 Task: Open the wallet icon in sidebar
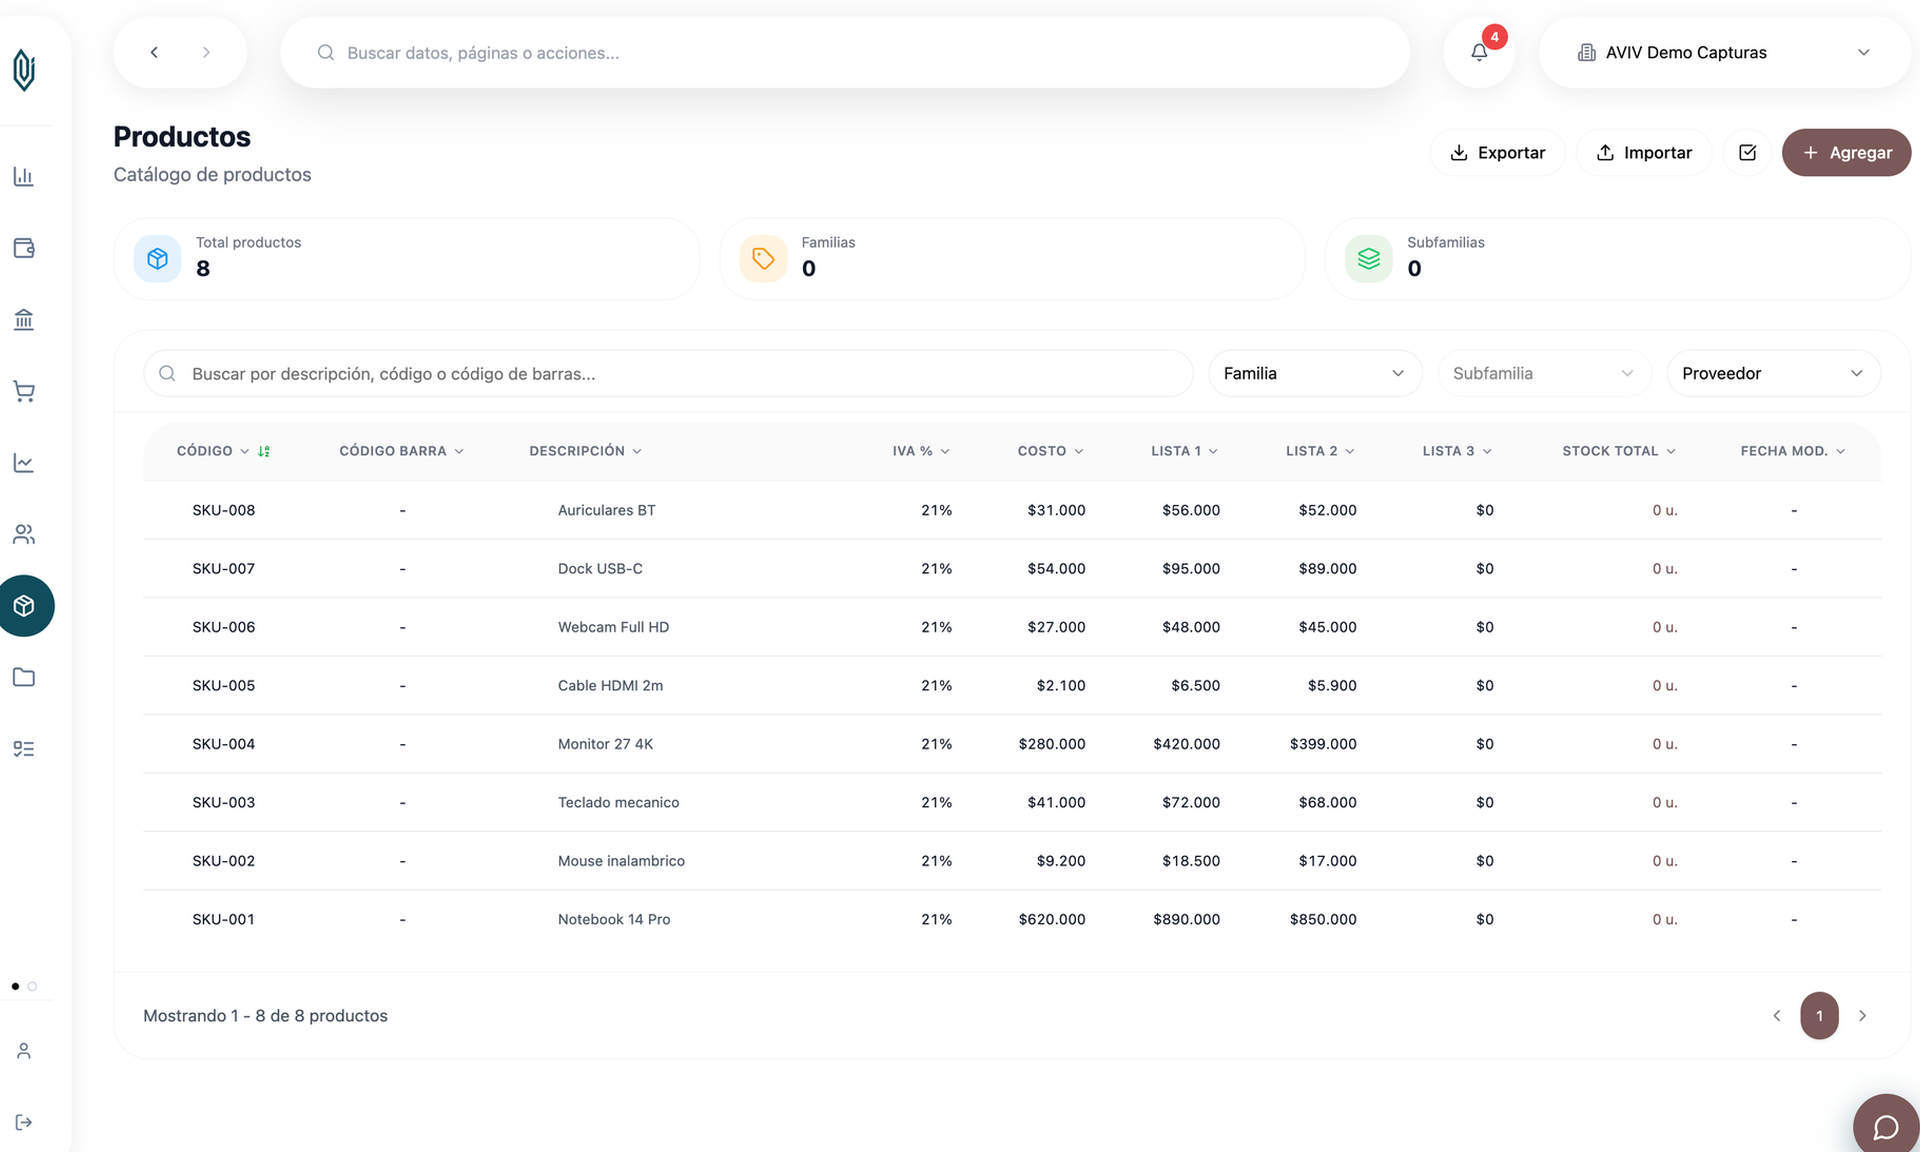(x=24, y=248)
